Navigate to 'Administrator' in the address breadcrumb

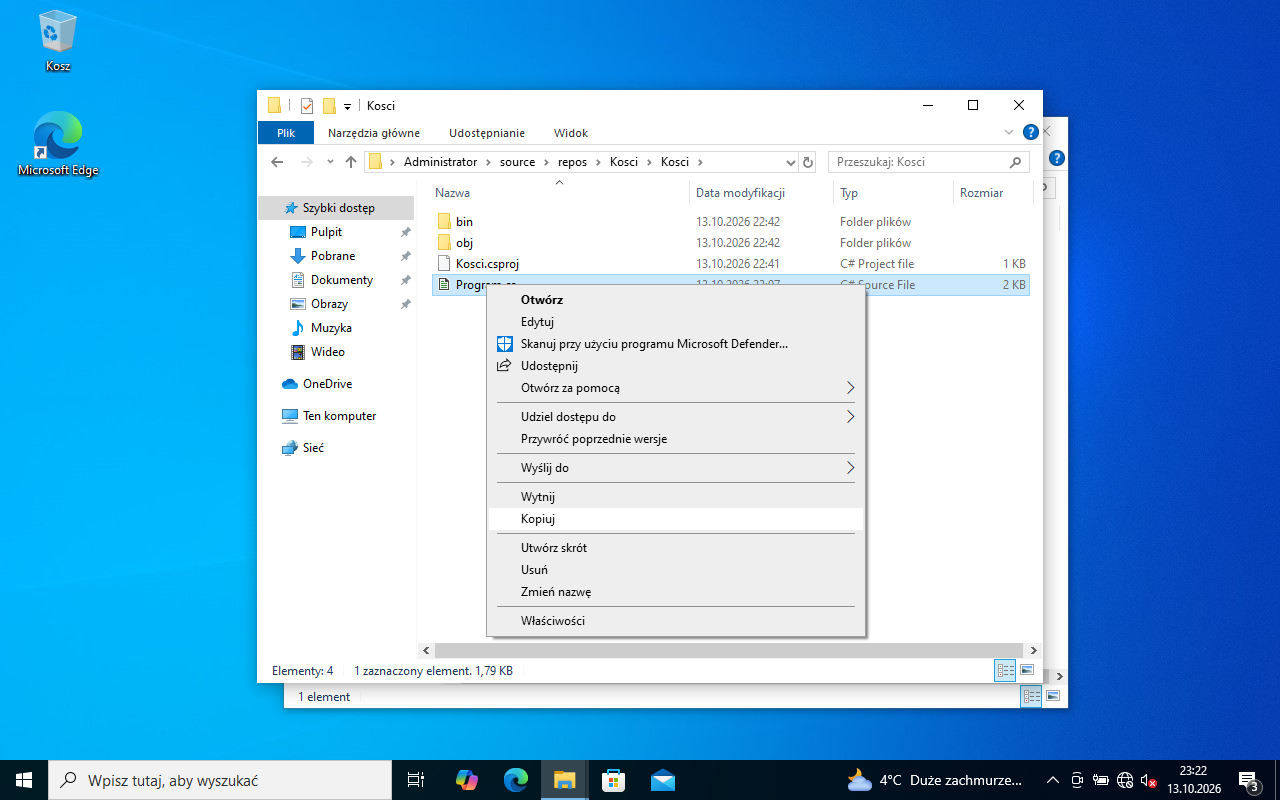441,162
